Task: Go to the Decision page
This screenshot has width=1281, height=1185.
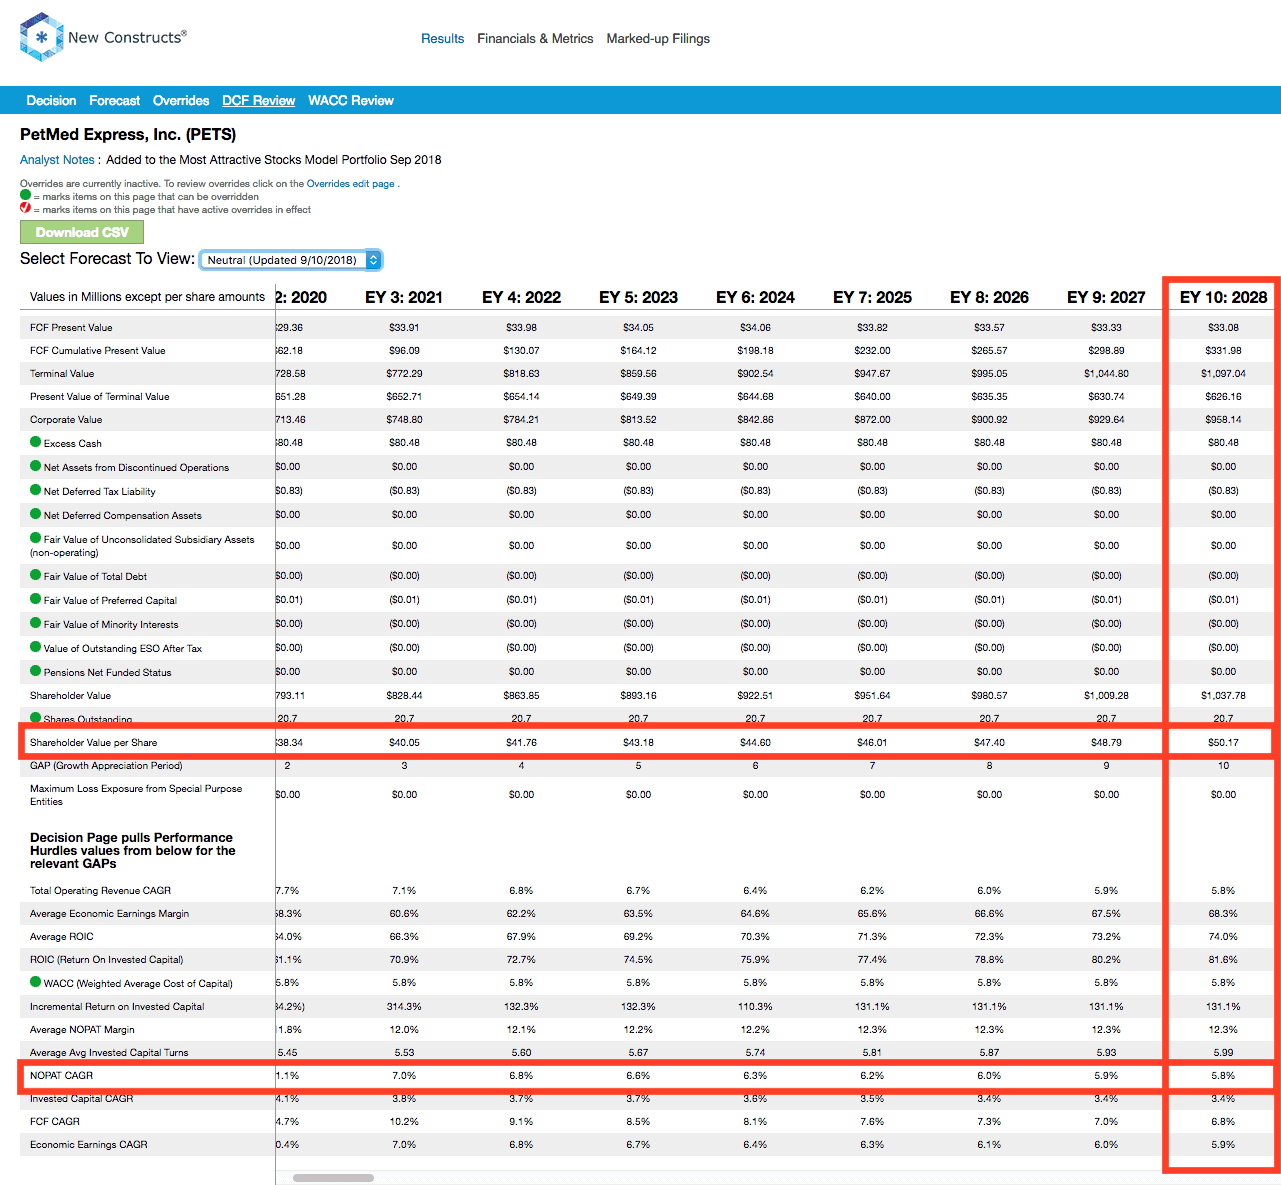Action: (51, 100)
